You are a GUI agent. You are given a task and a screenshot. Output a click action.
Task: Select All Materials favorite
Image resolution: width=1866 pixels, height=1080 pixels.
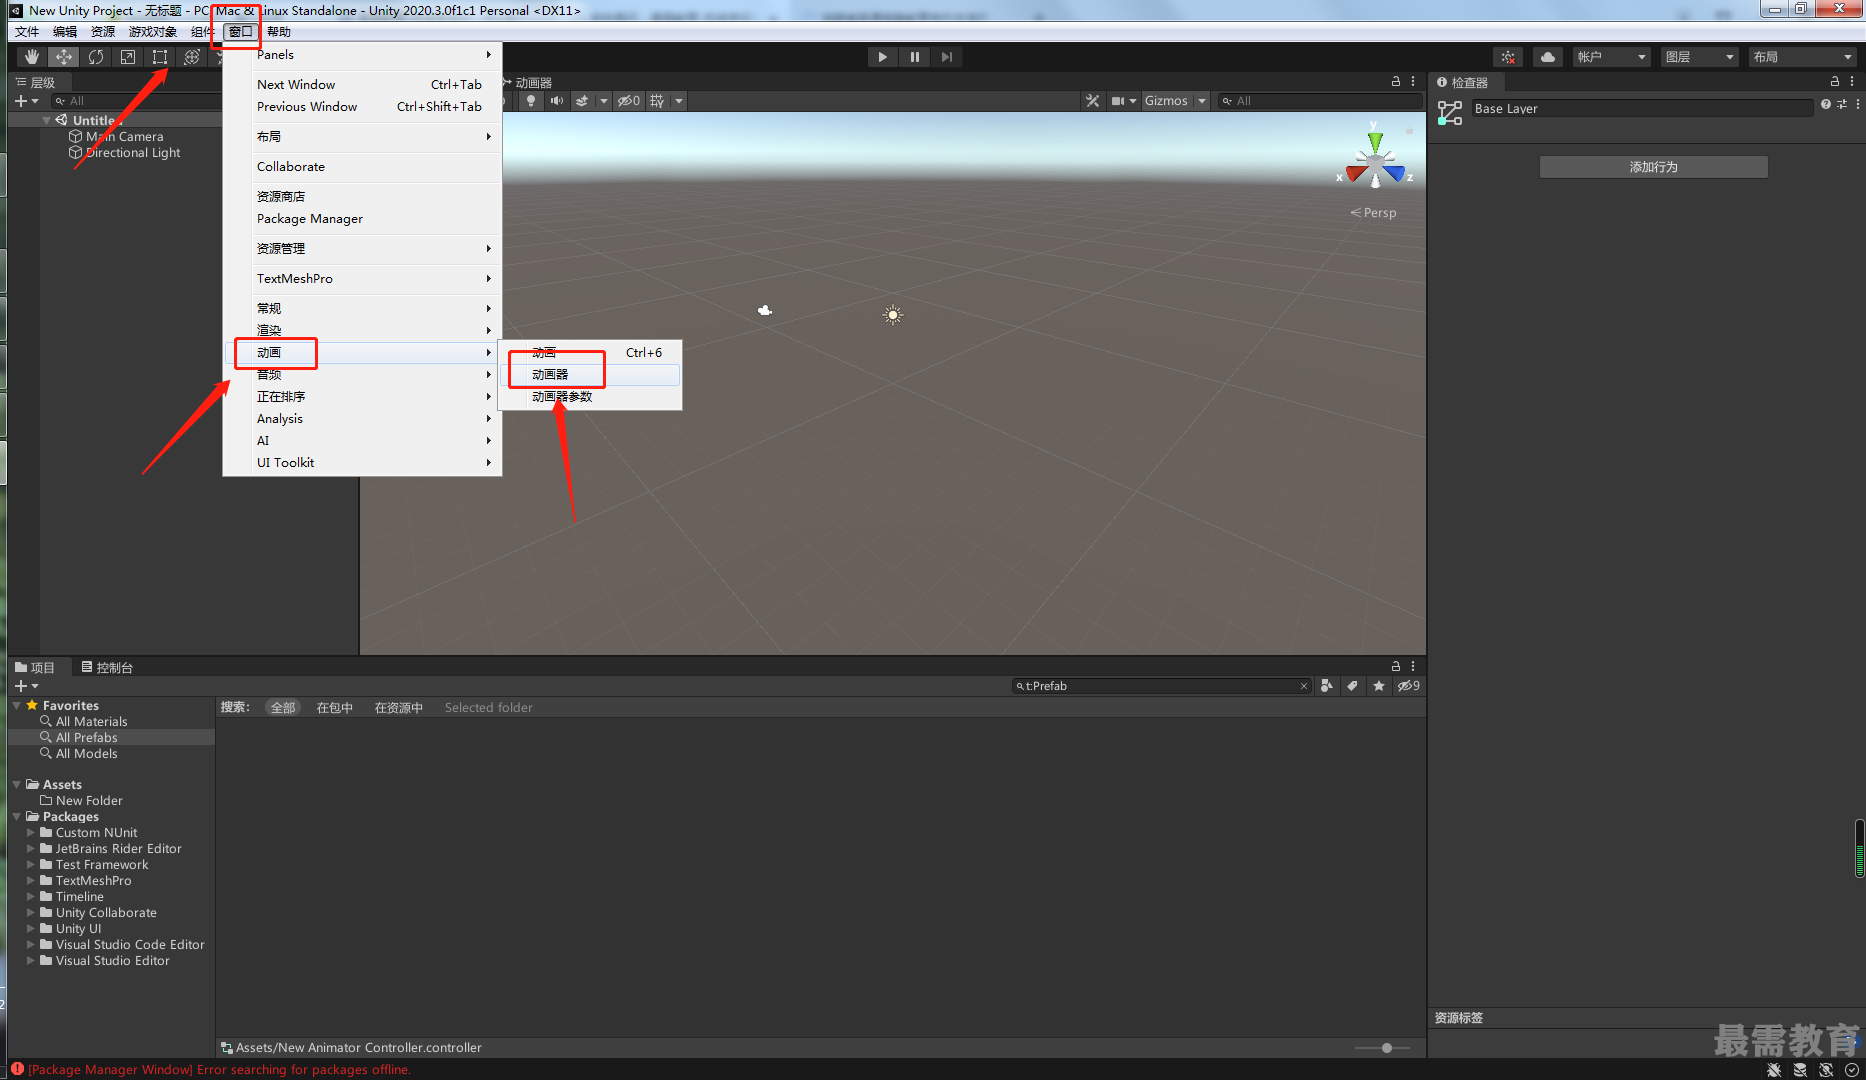coord(91,722)
